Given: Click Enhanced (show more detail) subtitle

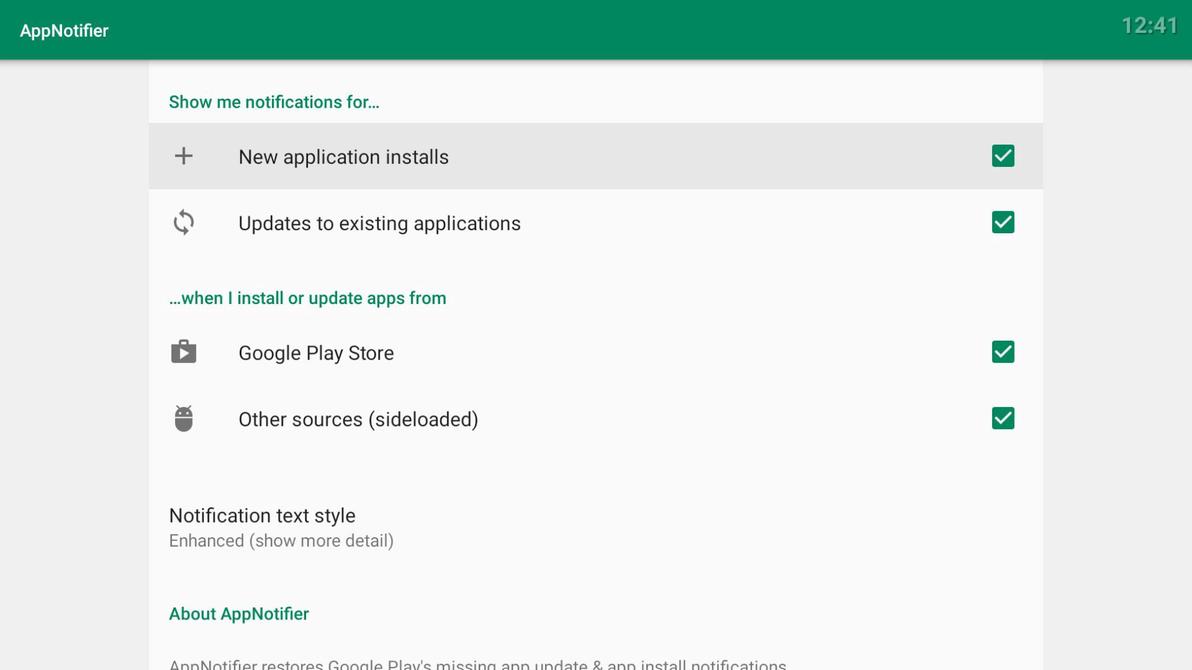Looking at the screenshot, I should (x=281, y=540).
